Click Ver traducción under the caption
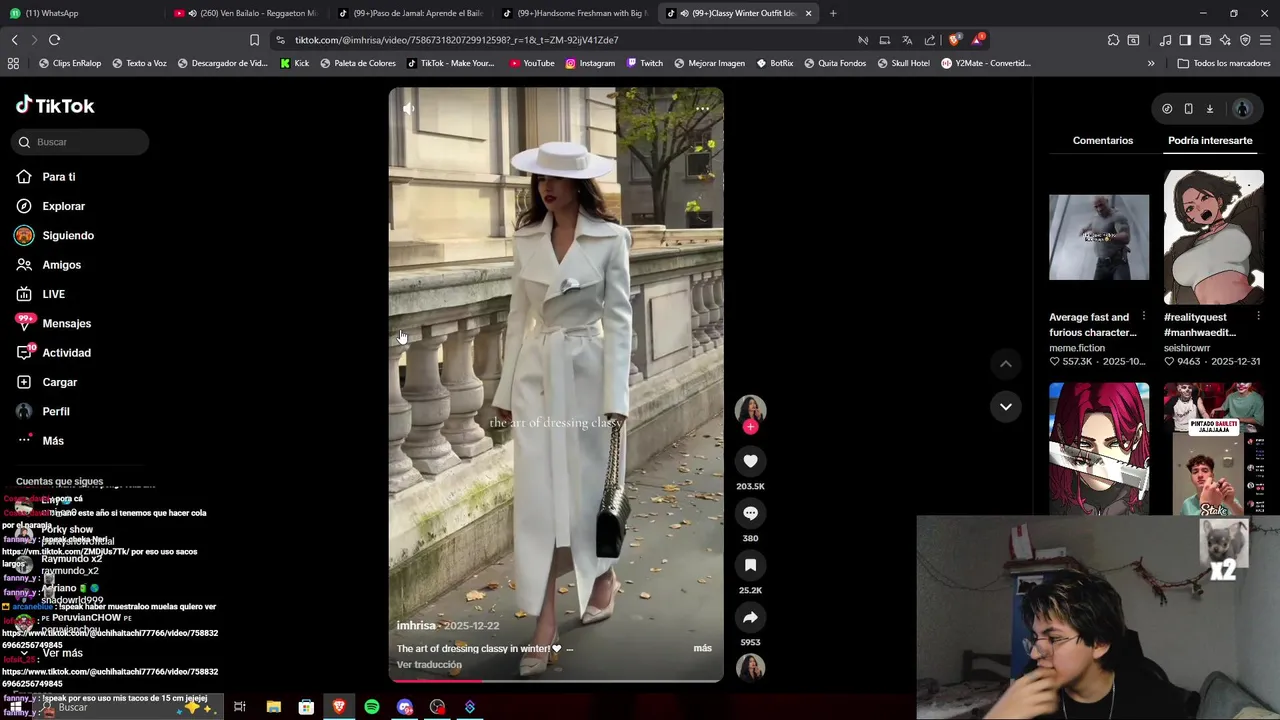The width and height of the screenshot is (1280, 720). point(429,665)
